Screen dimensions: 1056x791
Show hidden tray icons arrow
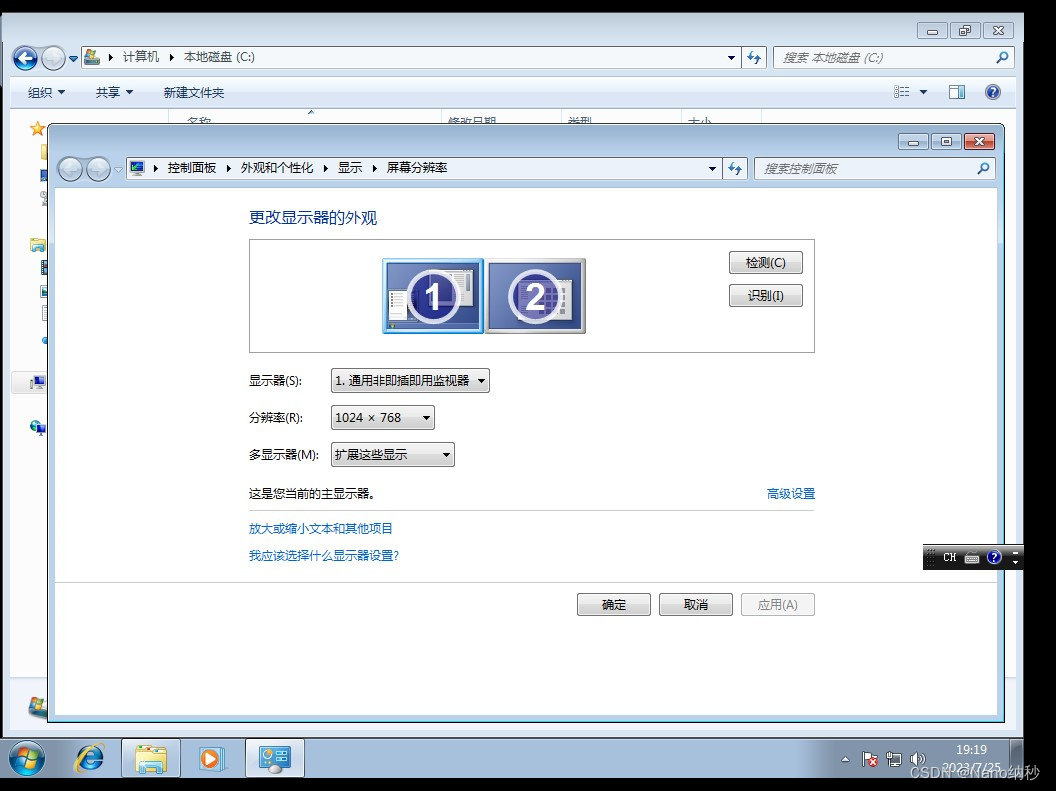845,759
